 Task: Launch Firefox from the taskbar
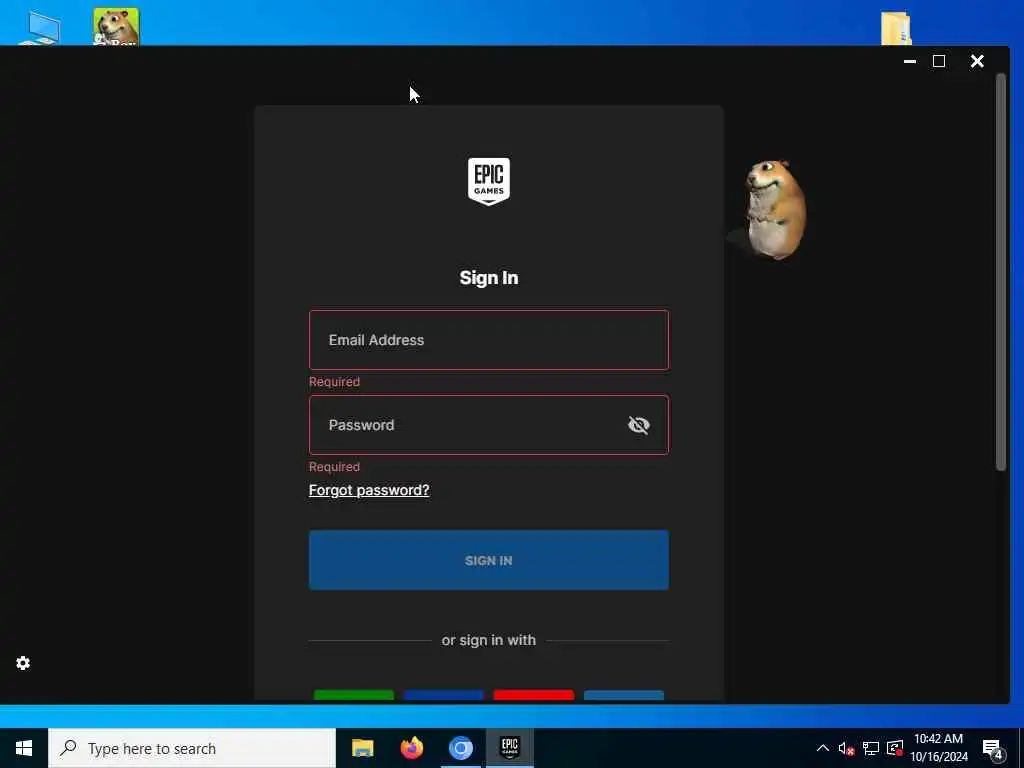click(411, 748)
